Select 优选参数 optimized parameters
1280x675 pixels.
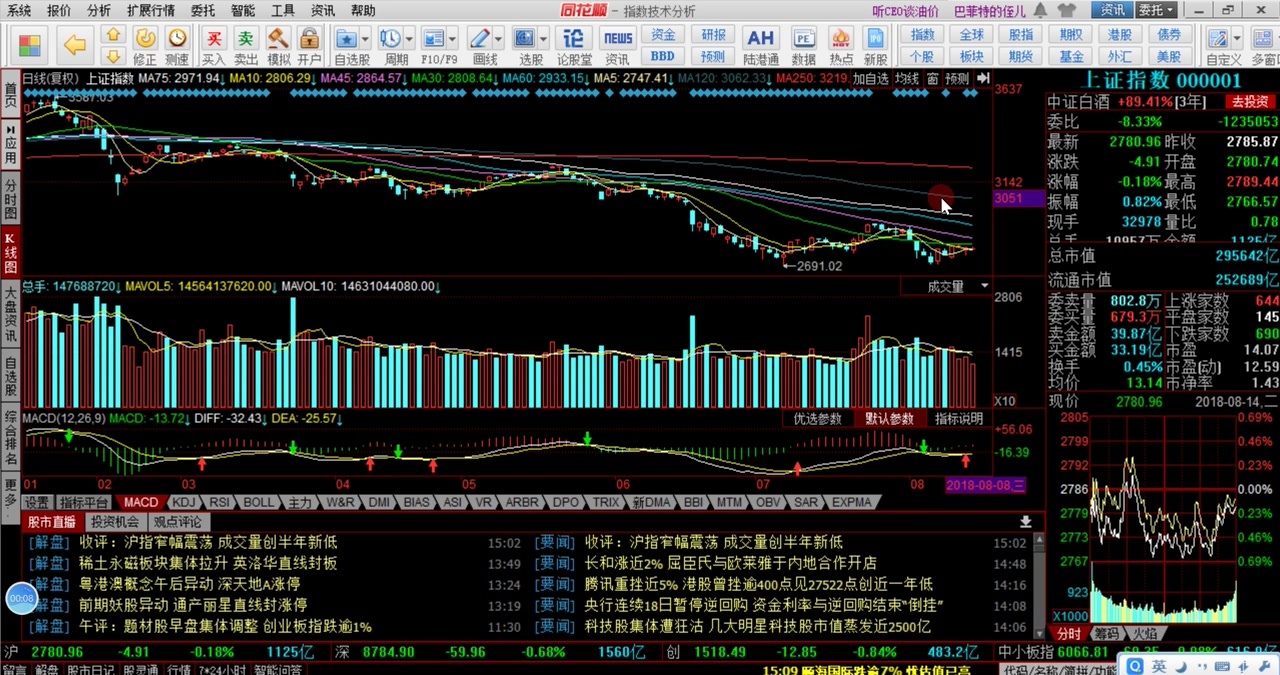817,418
